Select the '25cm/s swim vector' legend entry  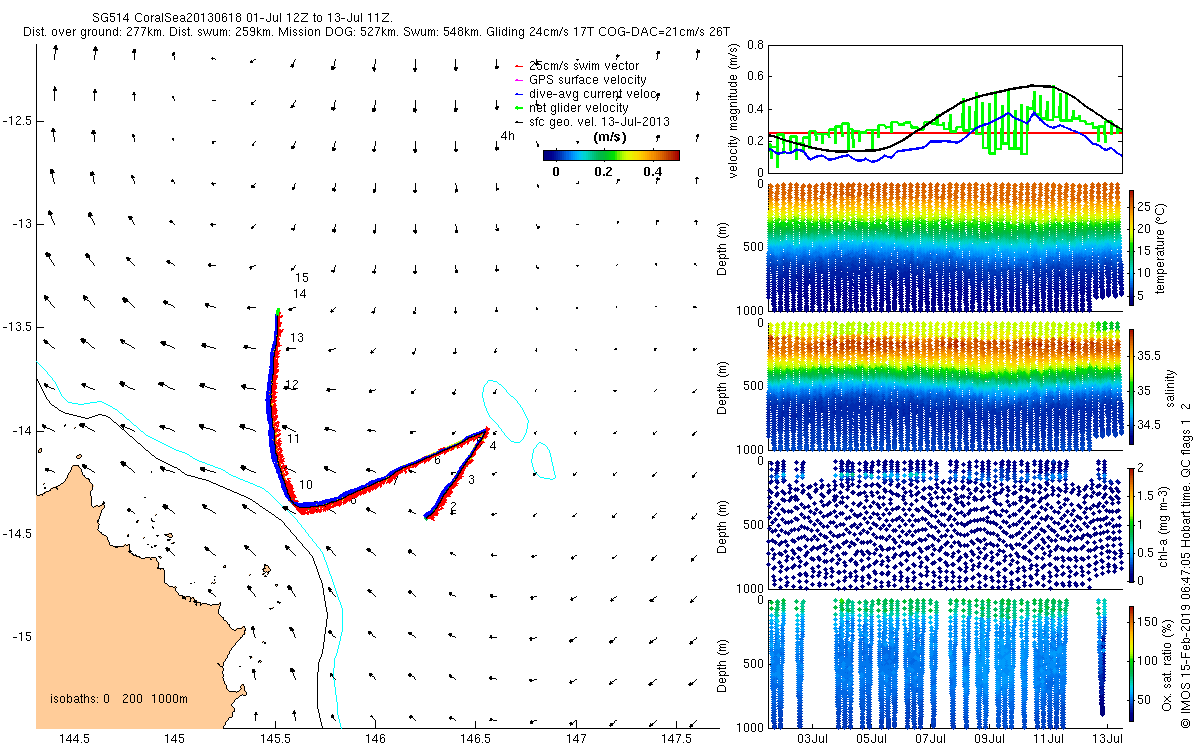tap(584, 66)
